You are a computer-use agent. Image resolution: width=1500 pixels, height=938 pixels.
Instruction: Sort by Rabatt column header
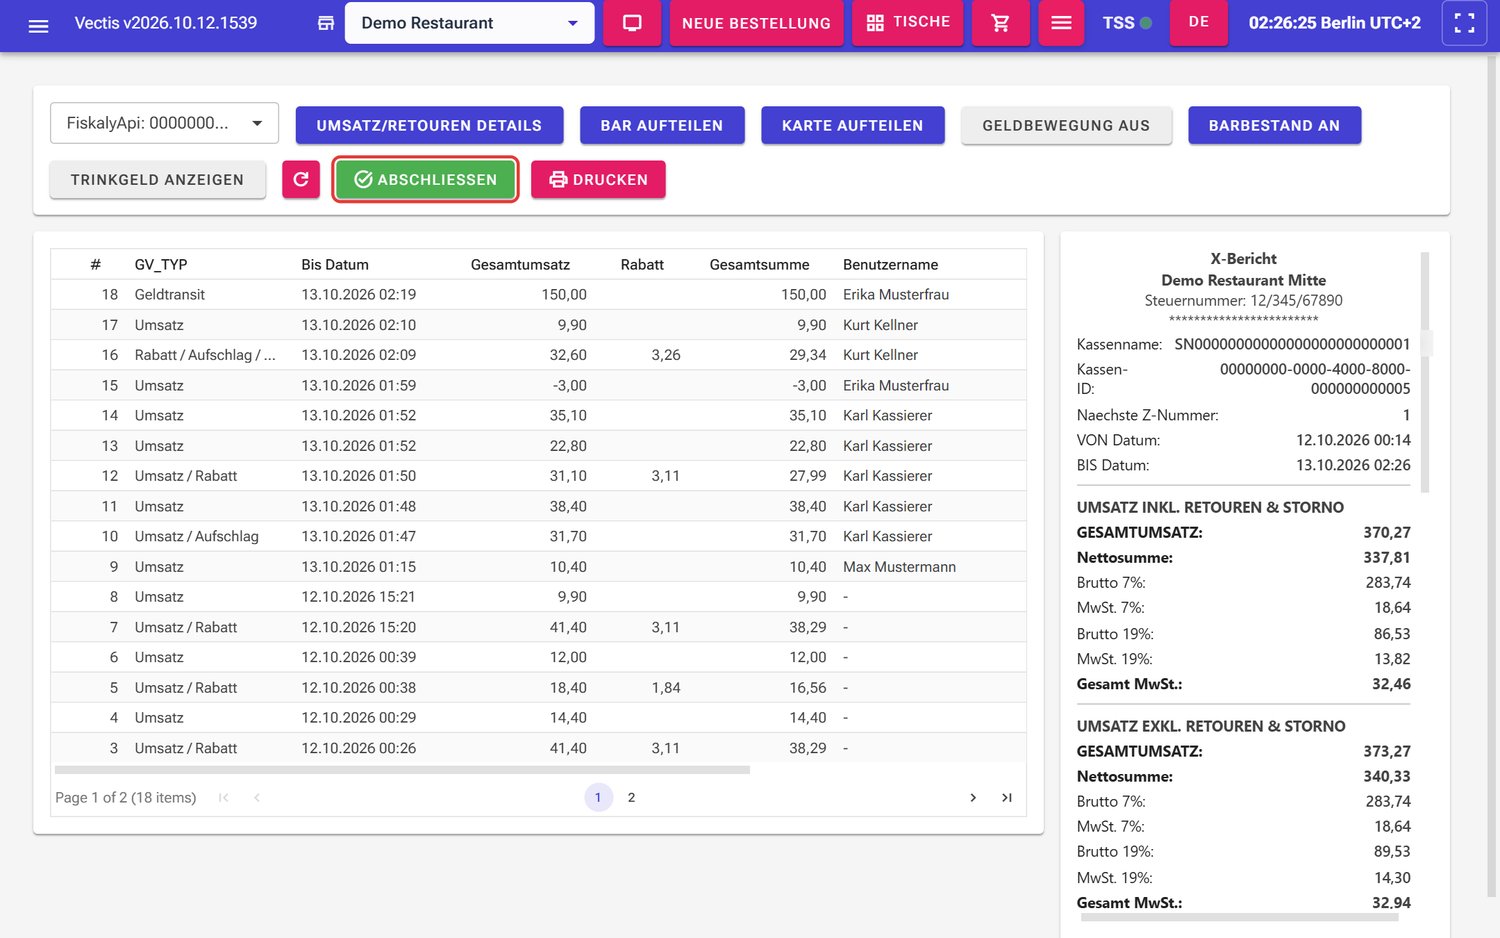click(x=642, y=265)
